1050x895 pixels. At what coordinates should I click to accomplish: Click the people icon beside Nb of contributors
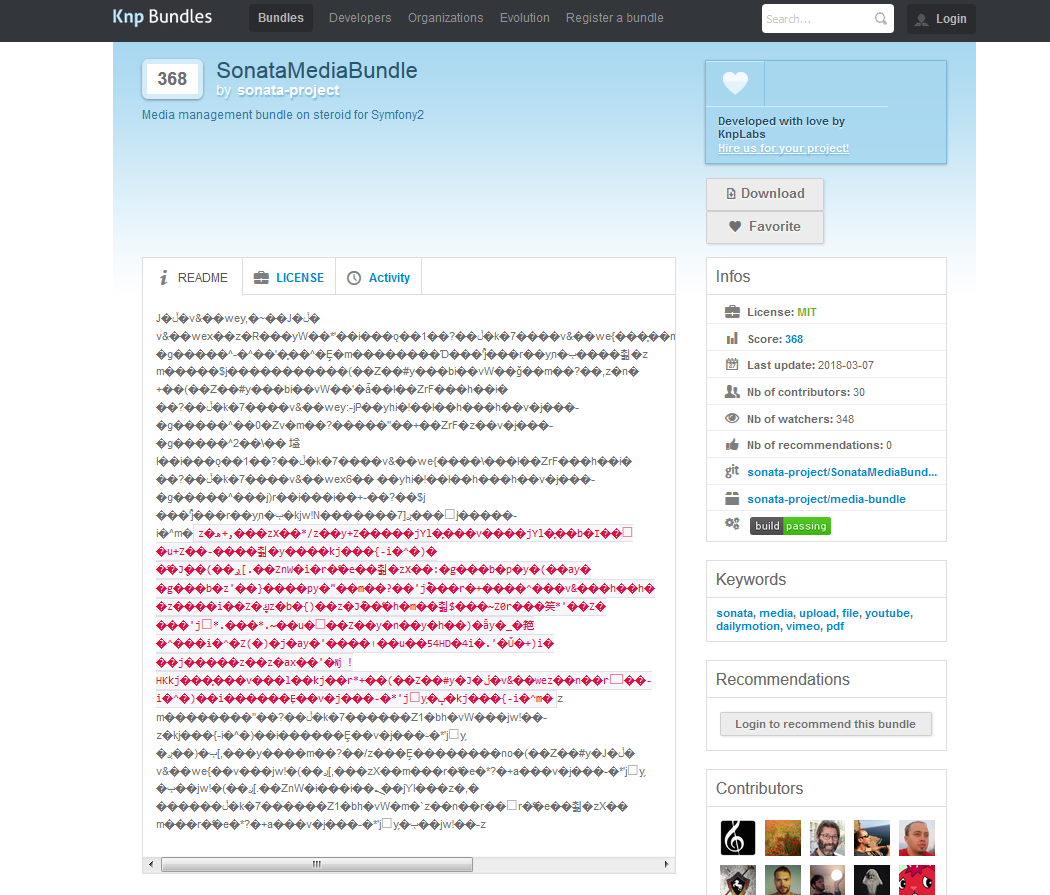click(x=732, y=392)
